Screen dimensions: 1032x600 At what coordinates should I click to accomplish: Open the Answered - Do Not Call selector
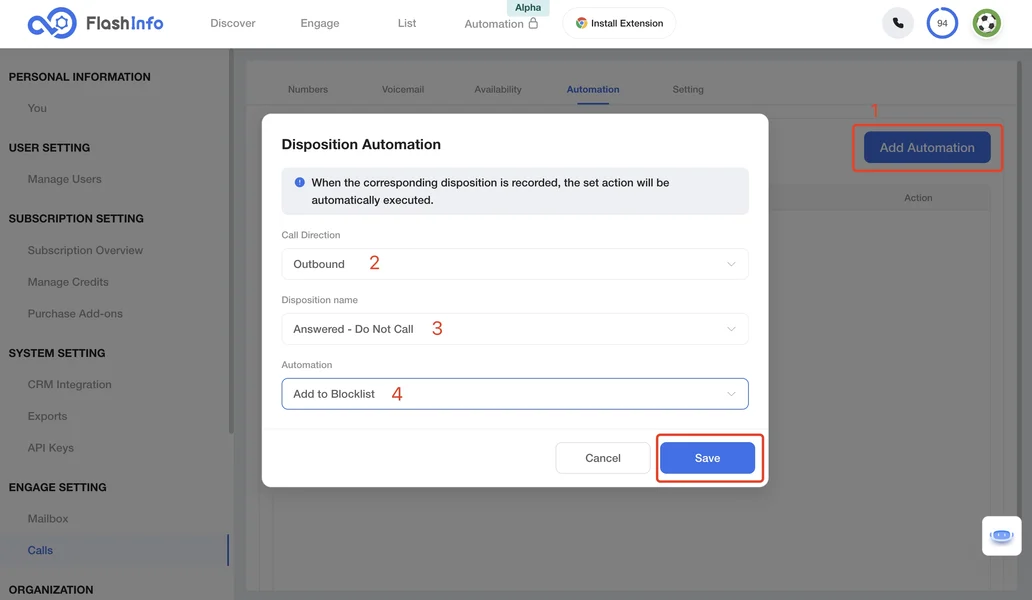[515, 329]
